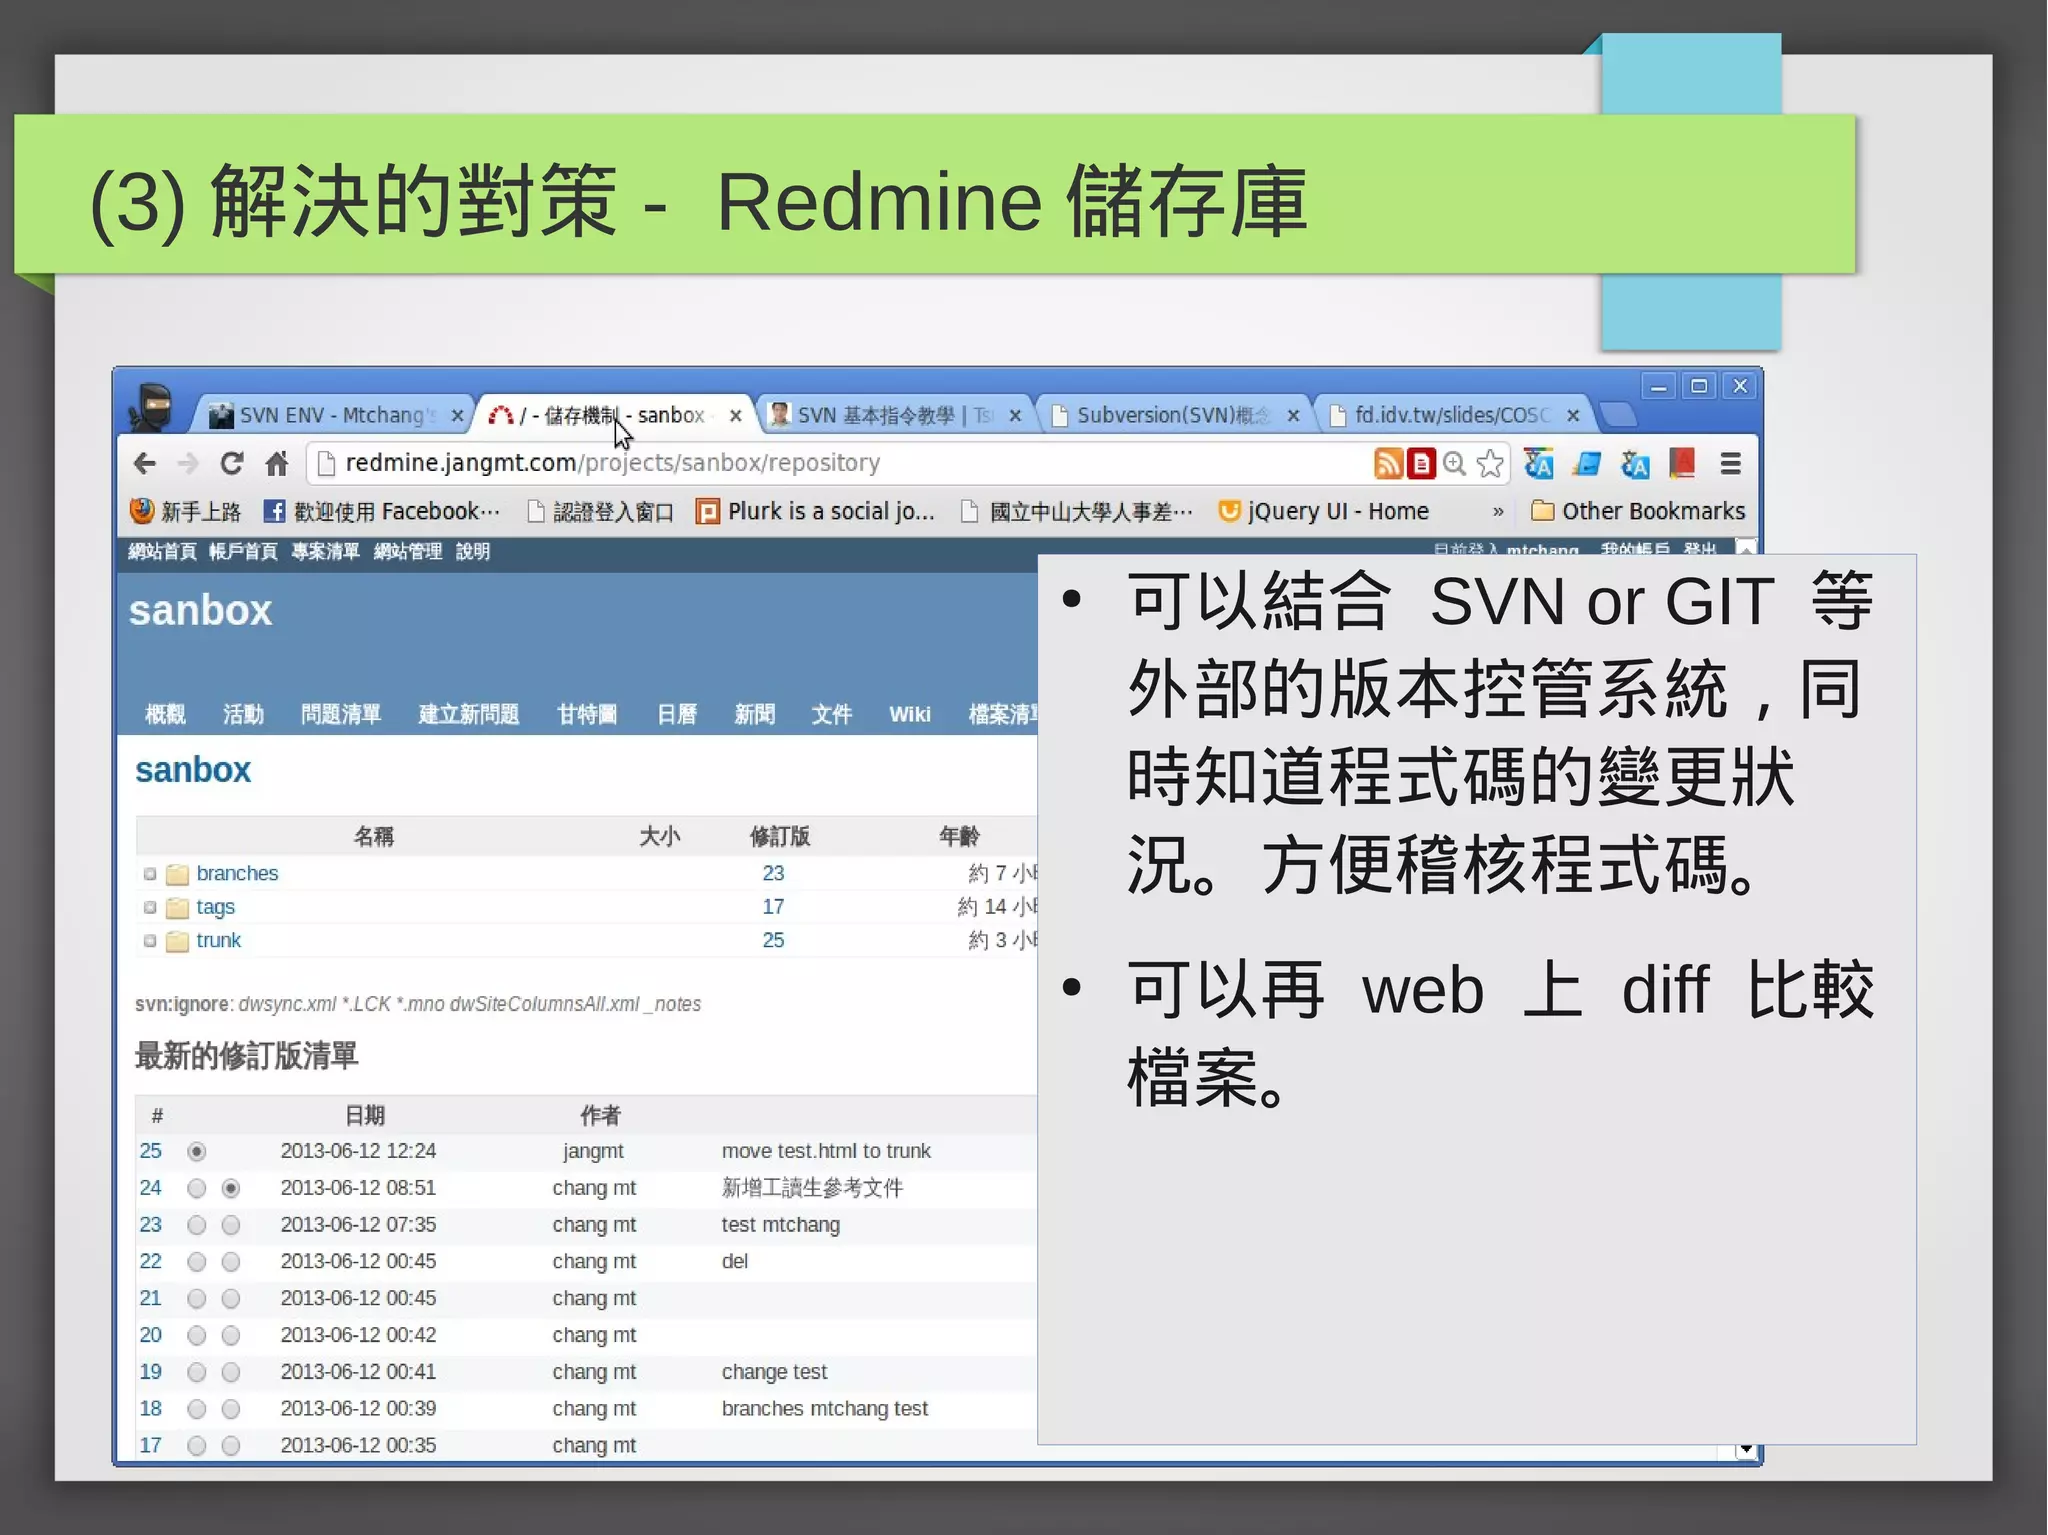Click the orange RSS feed icon

pyautogui.click(x=1388, y=463)
